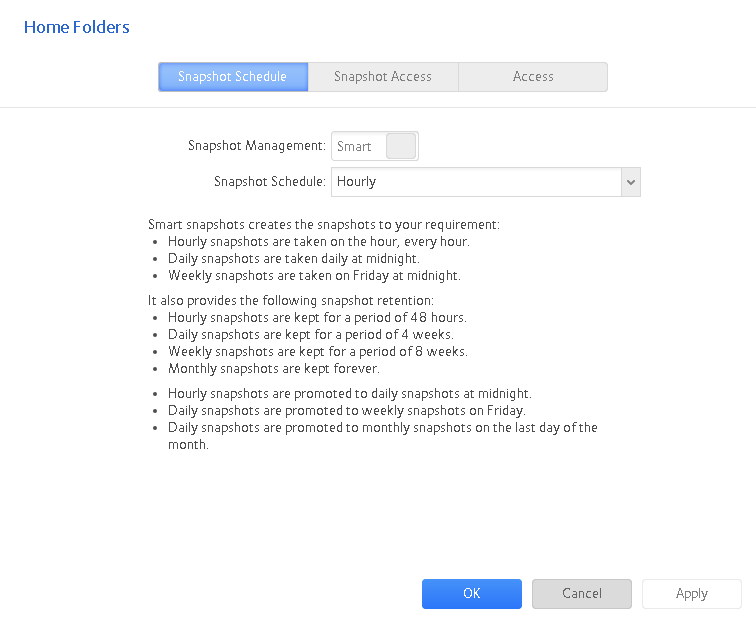756x623 pixels.
Task: Click the 'Smart snapshots creates' intro sentence
Action: coord(323,225)
